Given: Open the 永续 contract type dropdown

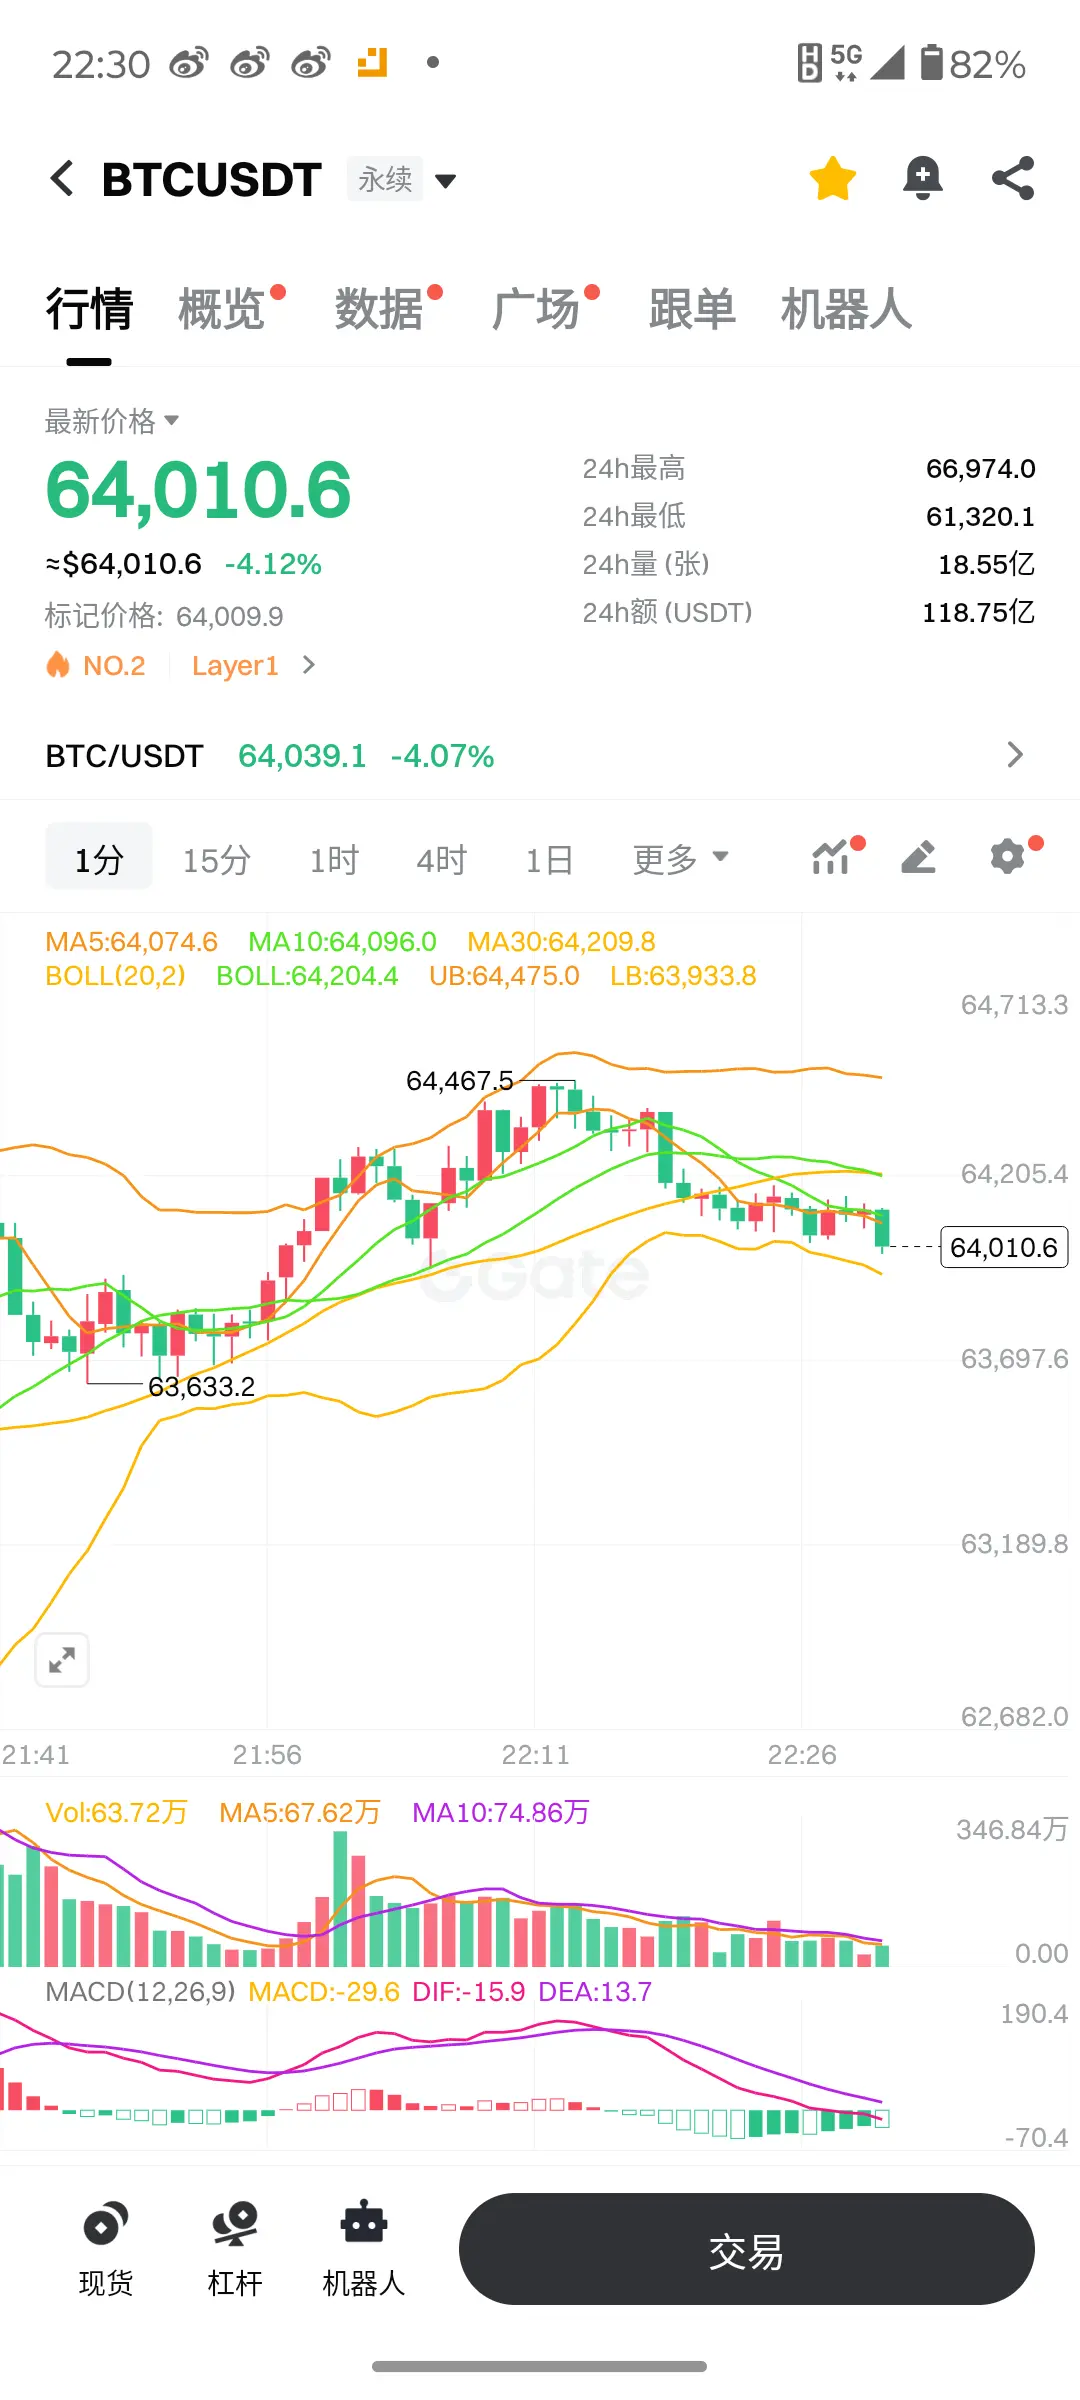Looking at the screenshot, I should pyautogui.click(x=402, y=180).
